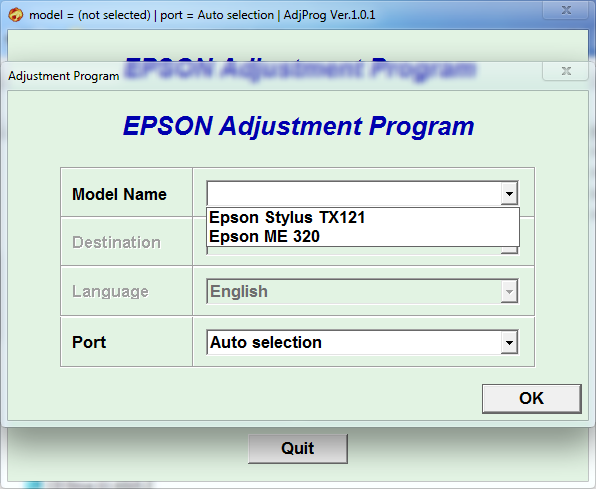Select Epson Stylus TX121 from model list
Viewport: 596px width, 489px height.
click(363, 218)
